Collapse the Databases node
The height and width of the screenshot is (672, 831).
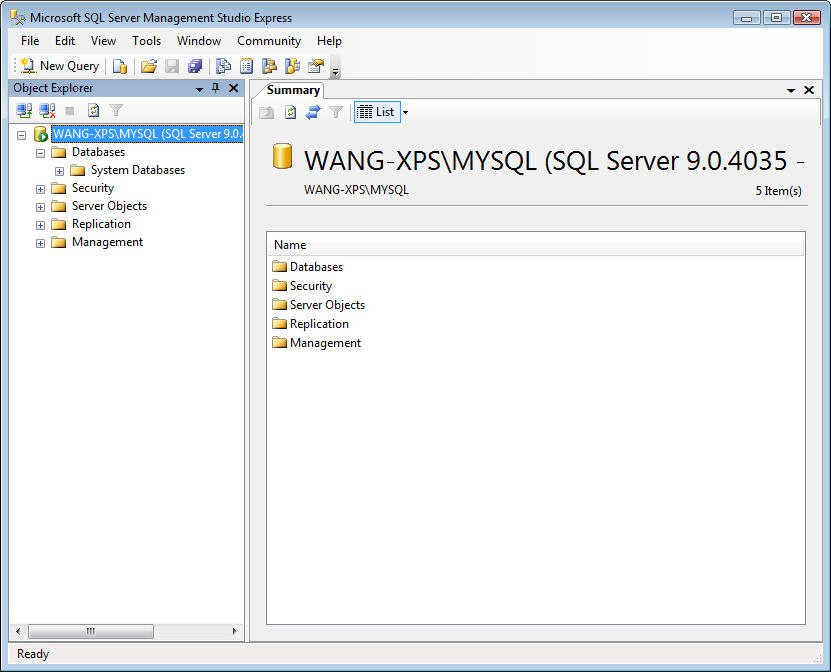point(40,152)
